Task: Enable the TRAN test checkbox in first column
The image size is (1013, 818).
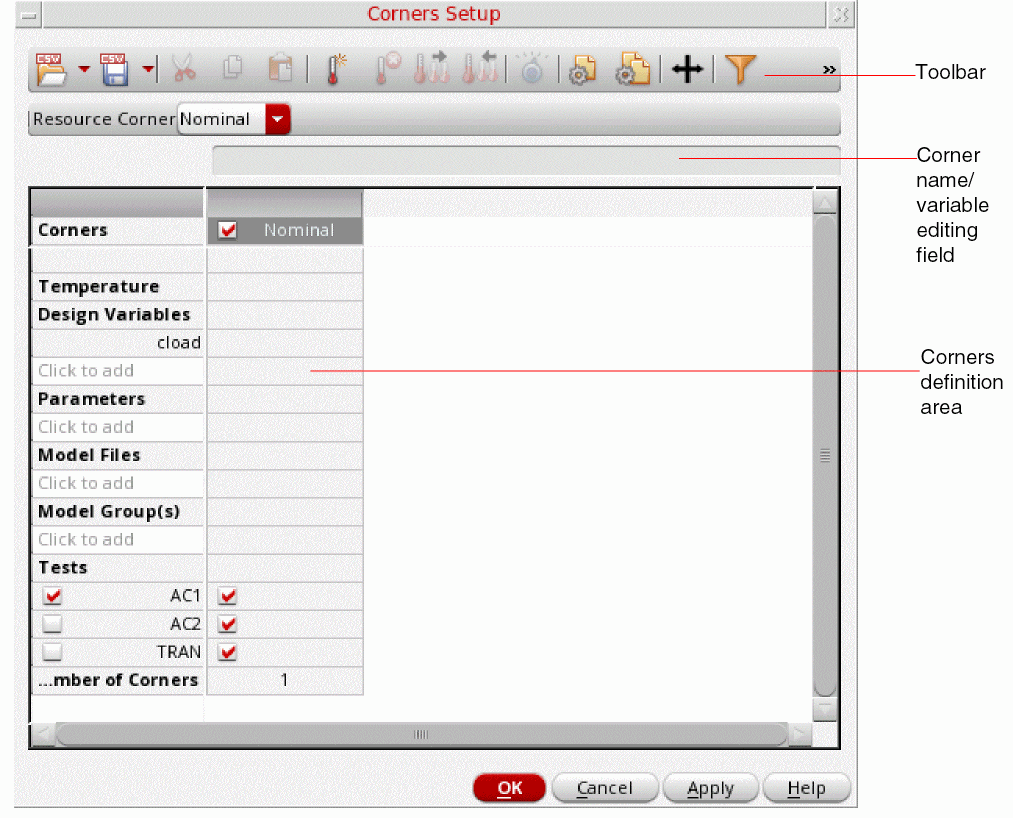Action: tap(53, 652)
